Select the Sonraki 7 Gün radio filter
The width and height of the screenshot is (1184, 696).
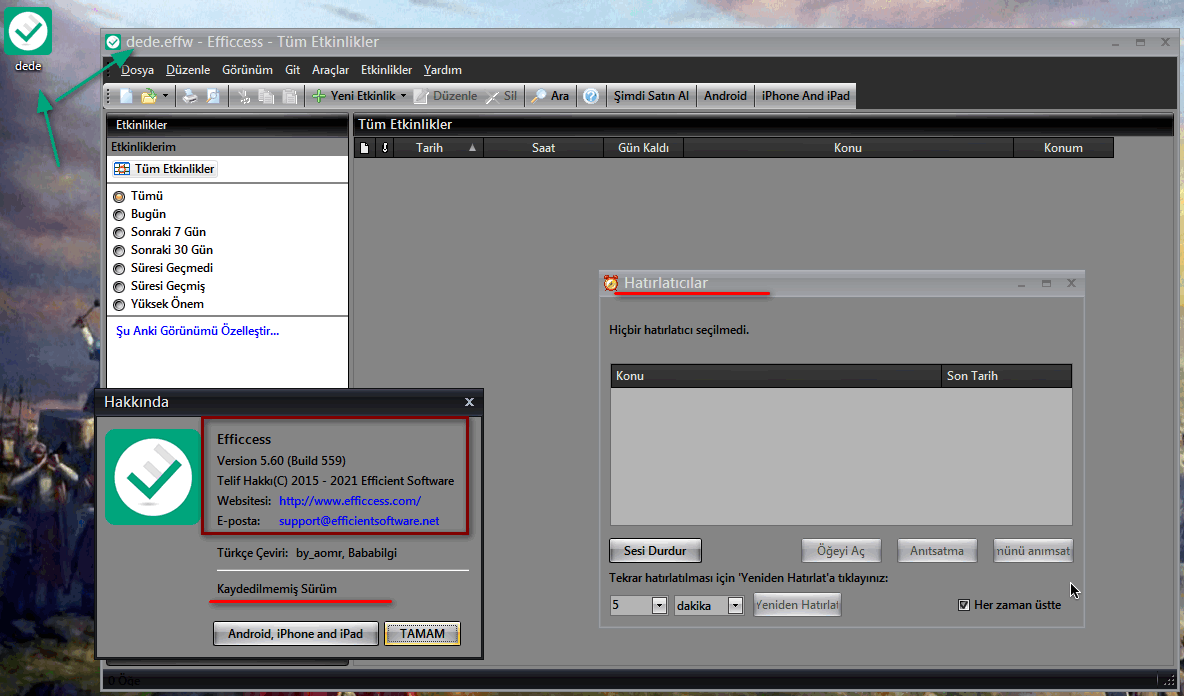point(159,233)
